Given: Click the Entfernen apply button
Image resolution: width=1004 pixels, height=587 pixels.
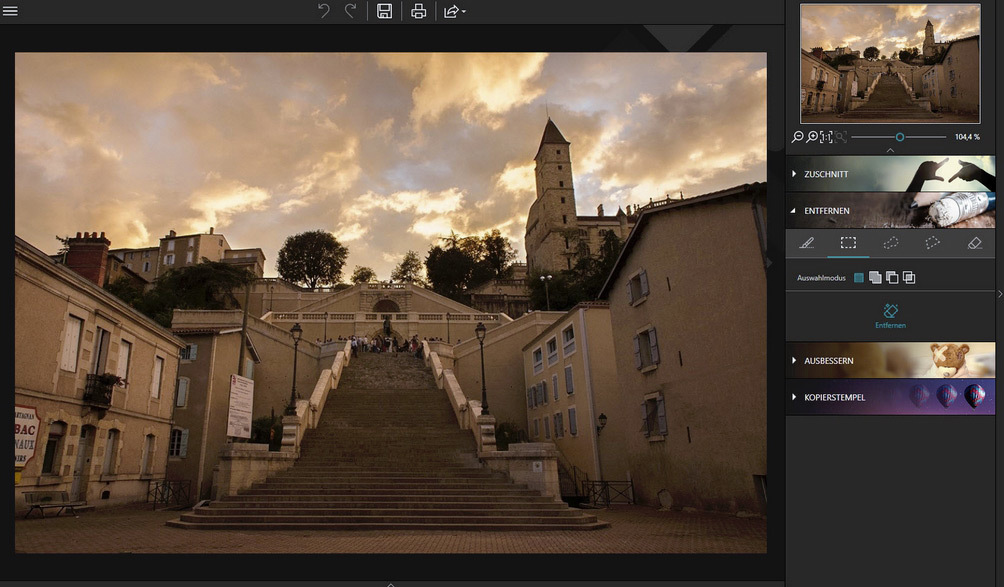Looking at the screenshot, I should (890, 316).
